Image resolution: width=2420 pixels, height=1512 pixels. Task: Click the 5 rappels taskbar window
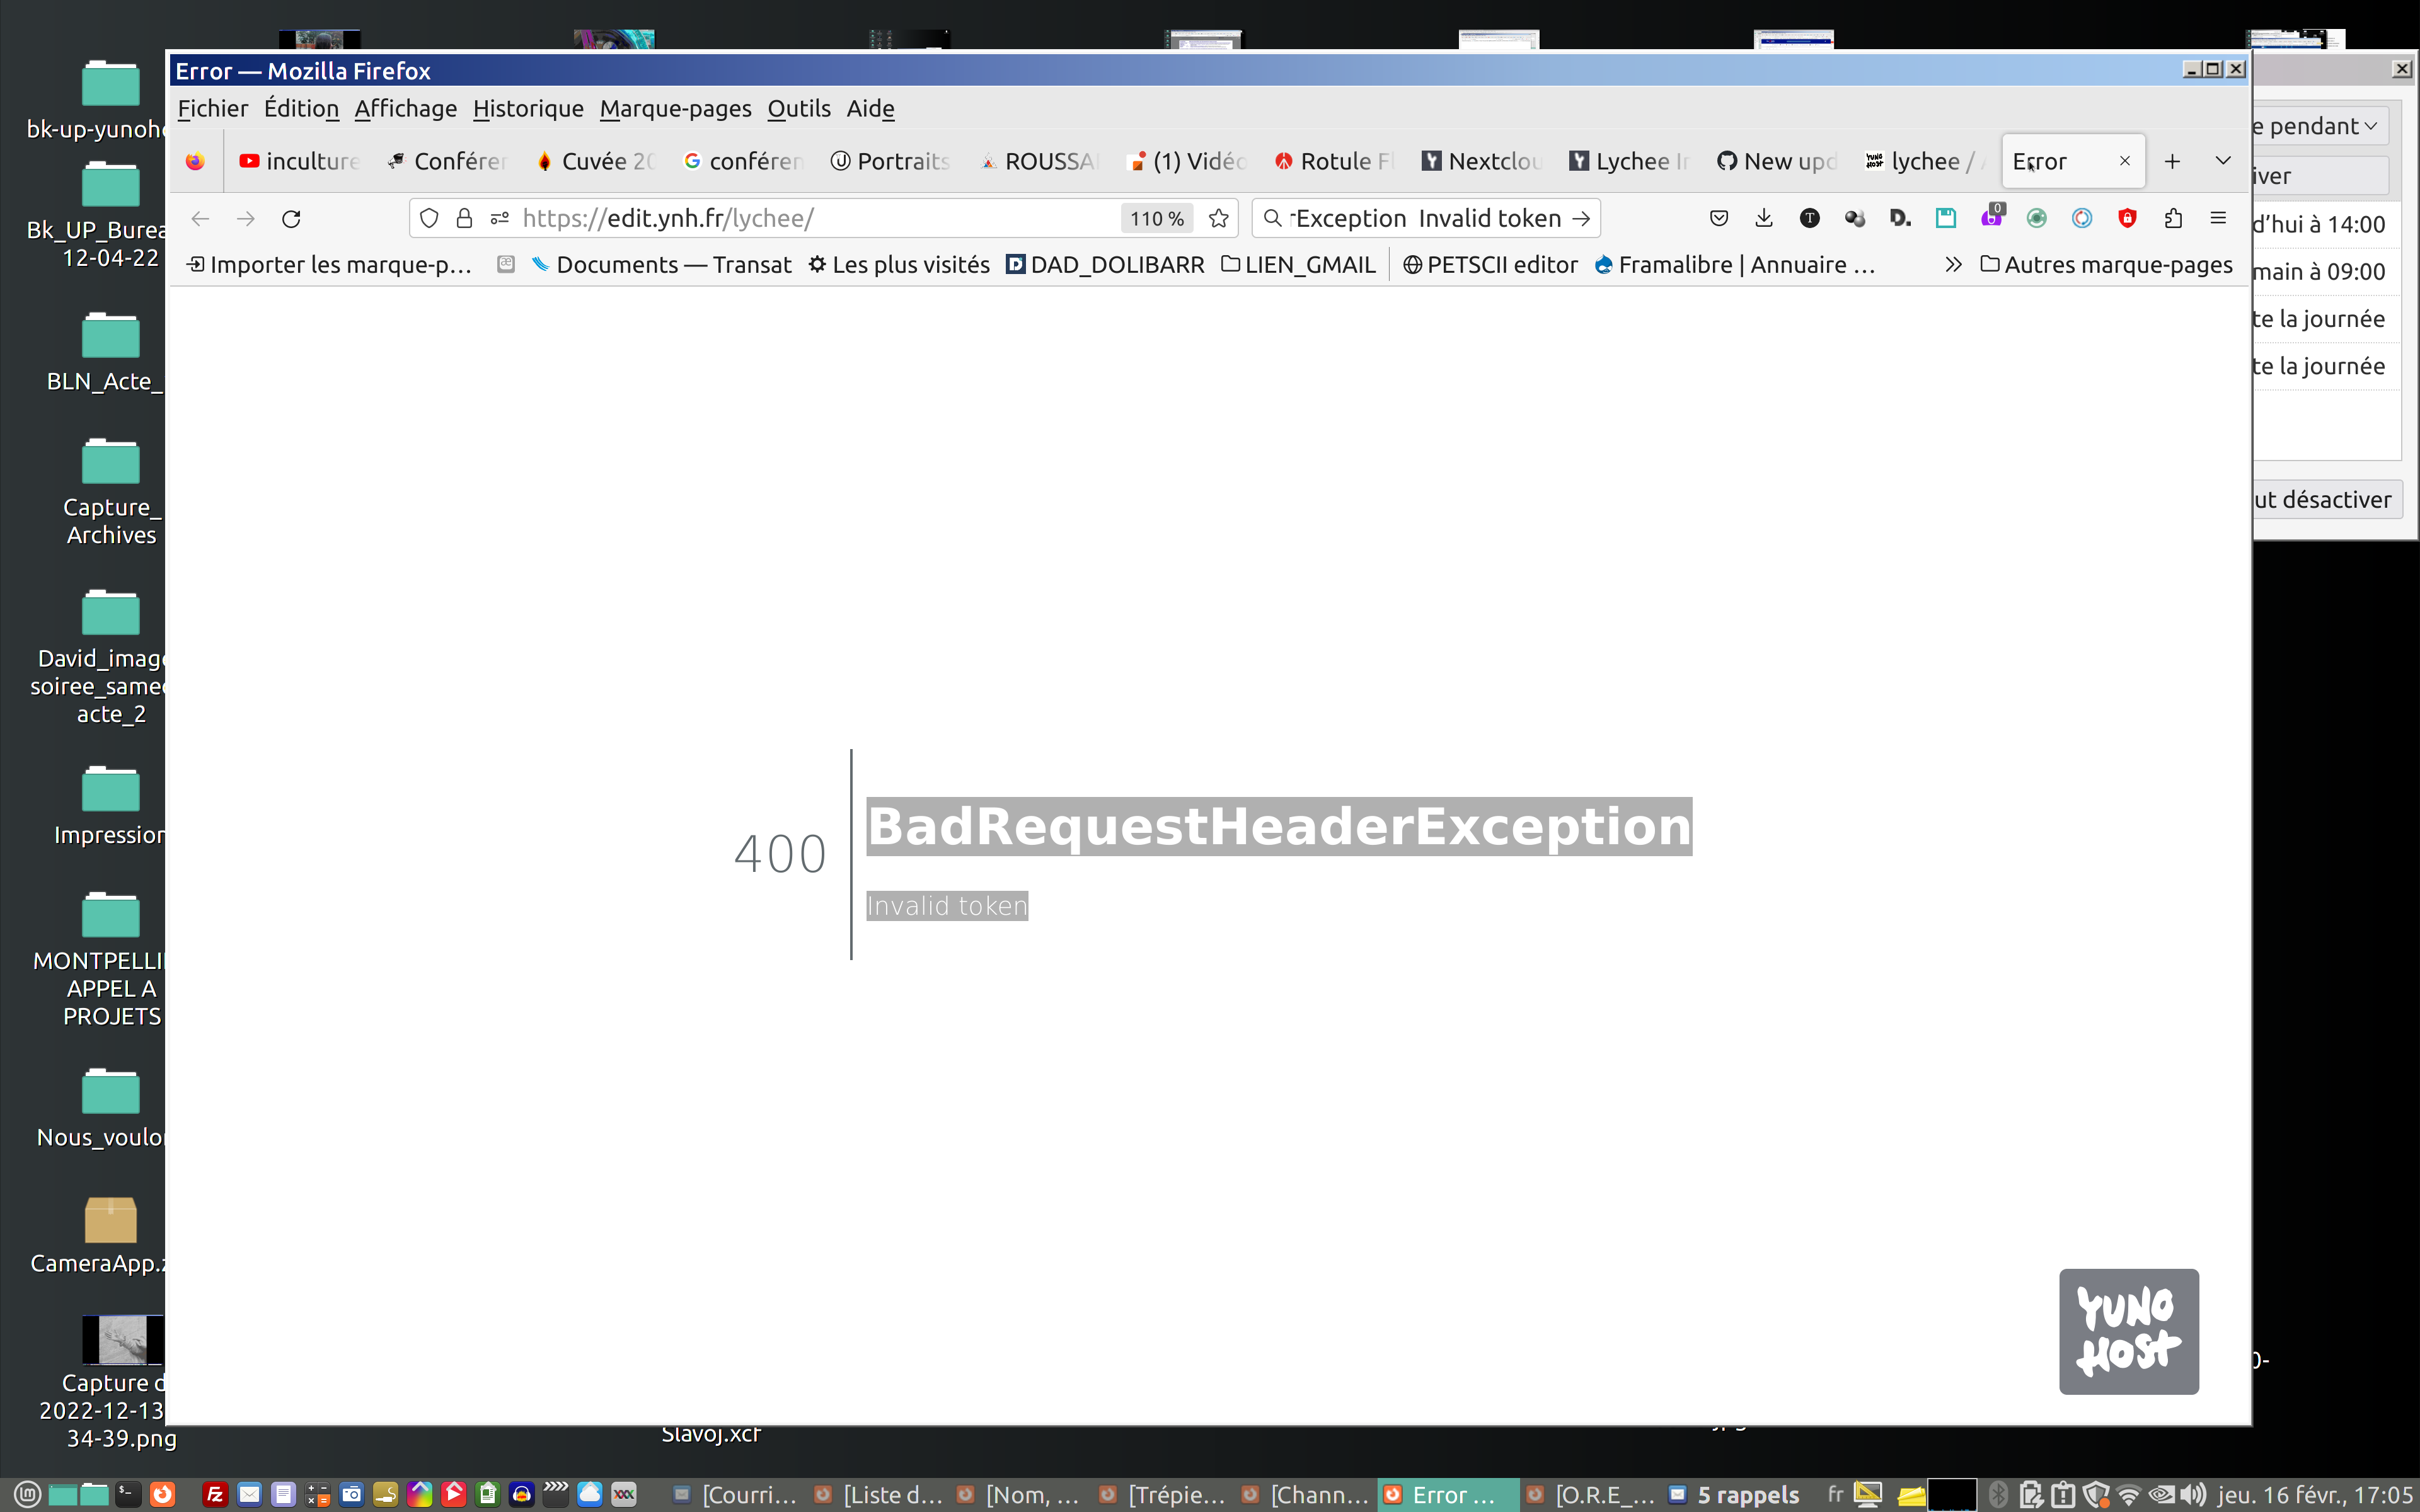coord(1735,1494)
